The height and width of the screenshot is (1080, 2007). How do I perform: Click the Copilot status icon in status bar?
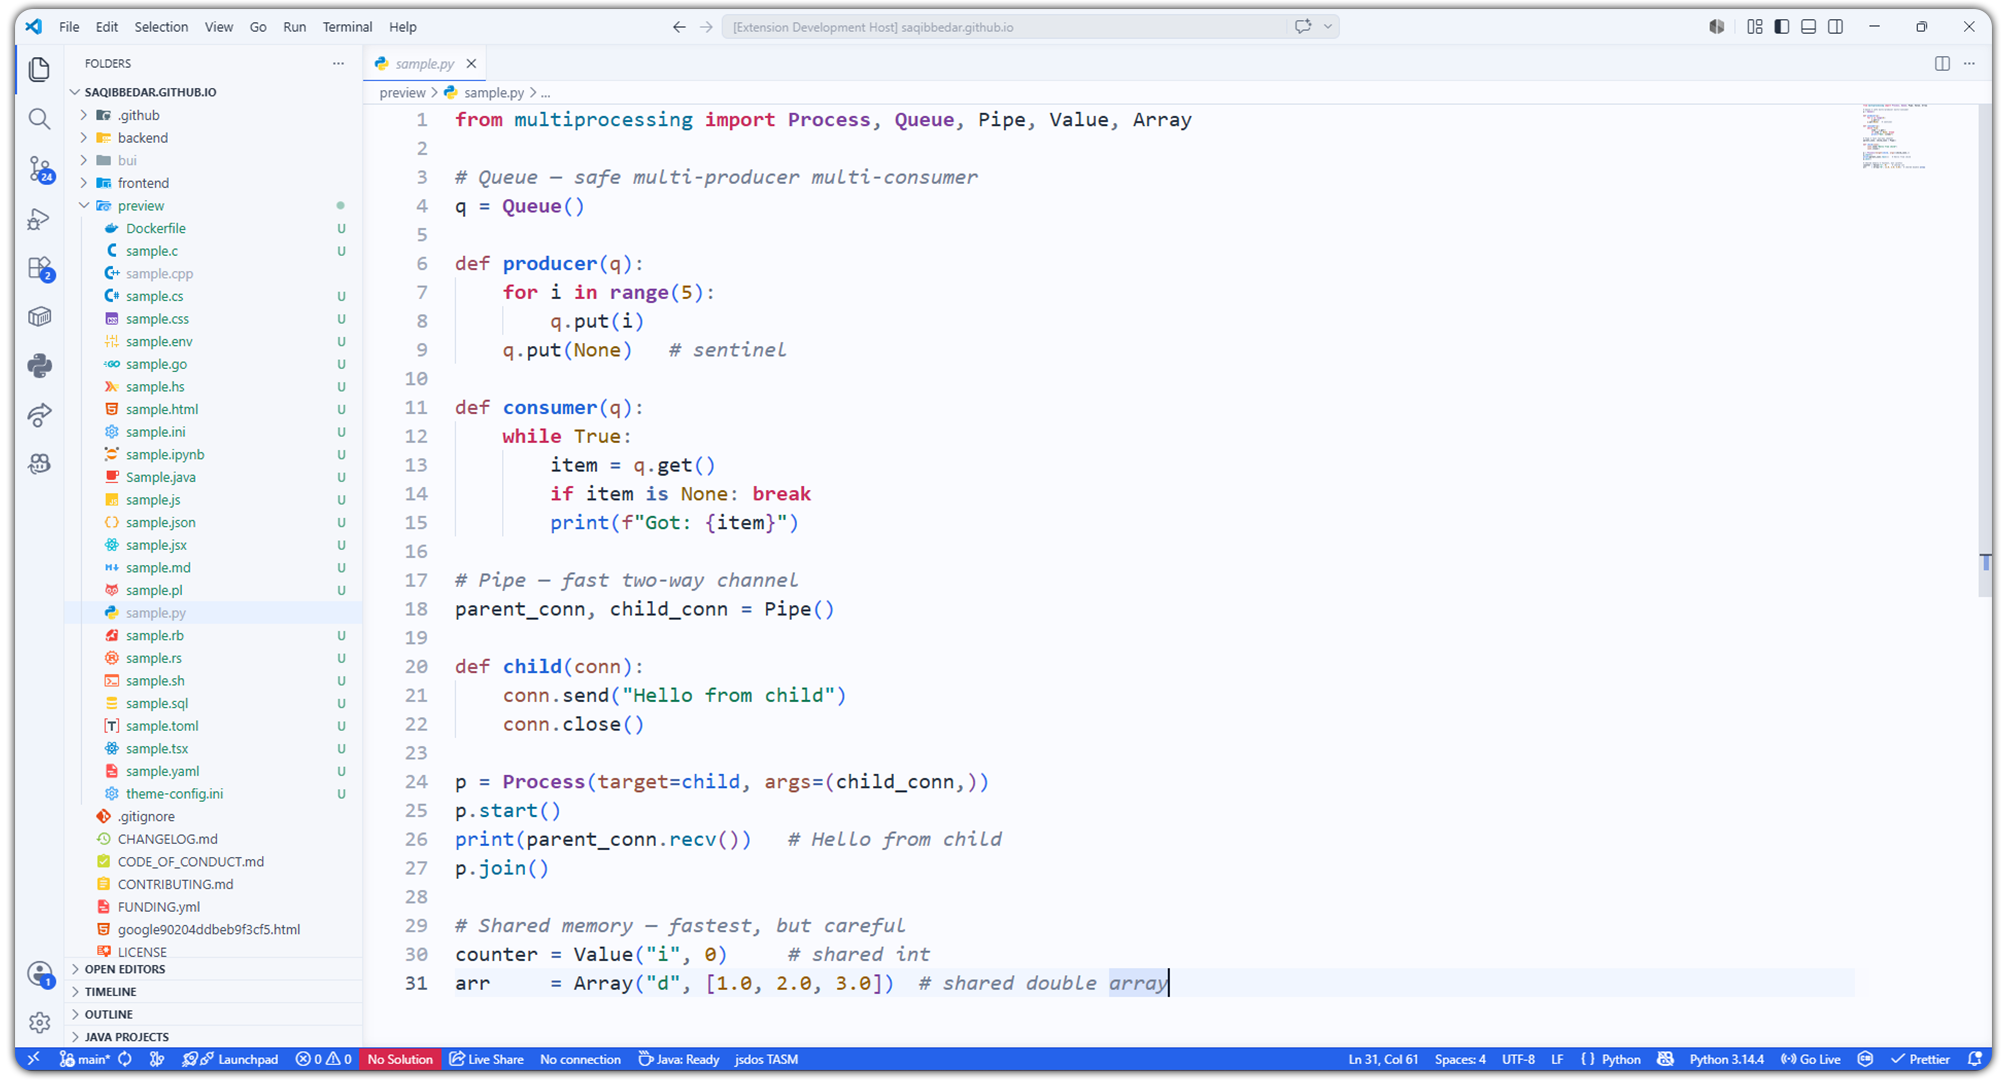pos(1665,1059)
